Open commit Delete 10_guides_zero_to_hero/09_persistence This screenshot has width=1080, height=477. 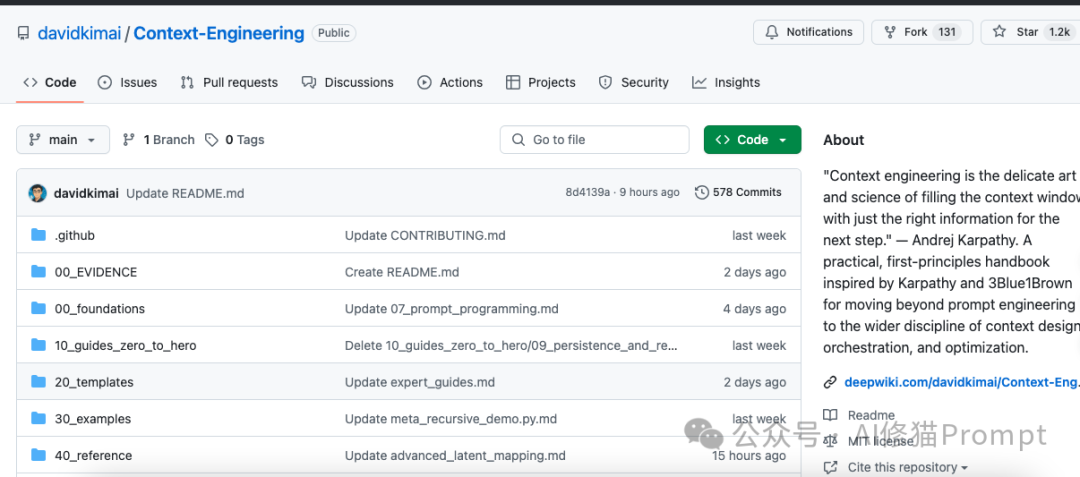click(511, 346)
